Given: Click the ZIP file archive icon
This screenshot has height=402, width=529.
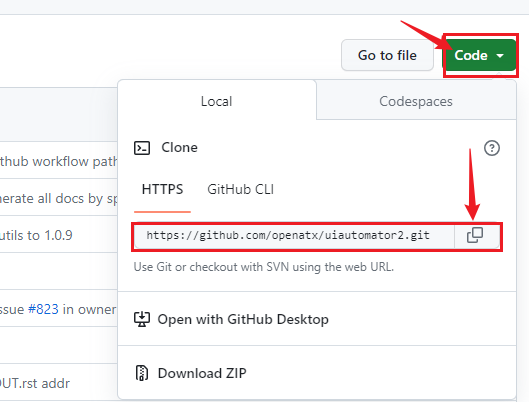Looking at the screenshot, I should coord(142,373).
